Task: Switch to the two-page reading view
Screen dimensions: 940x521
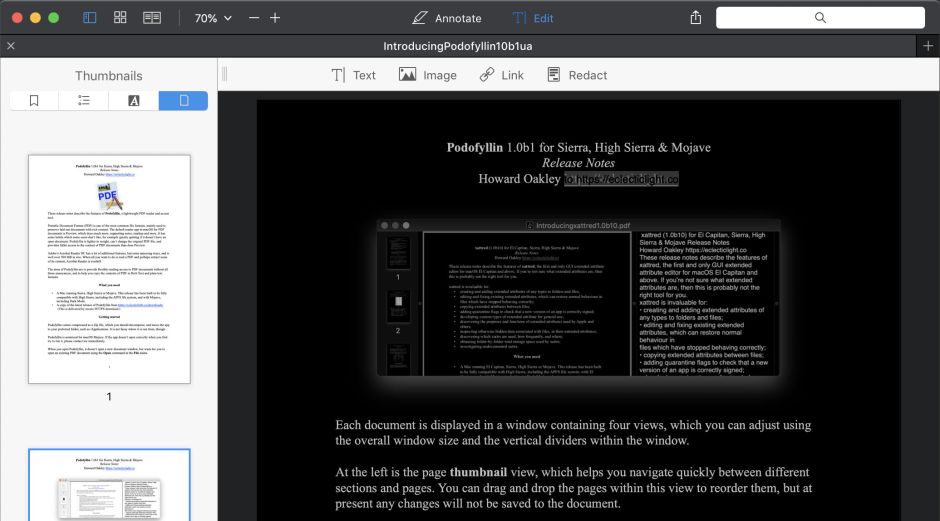Action: [x=152, y=18]
